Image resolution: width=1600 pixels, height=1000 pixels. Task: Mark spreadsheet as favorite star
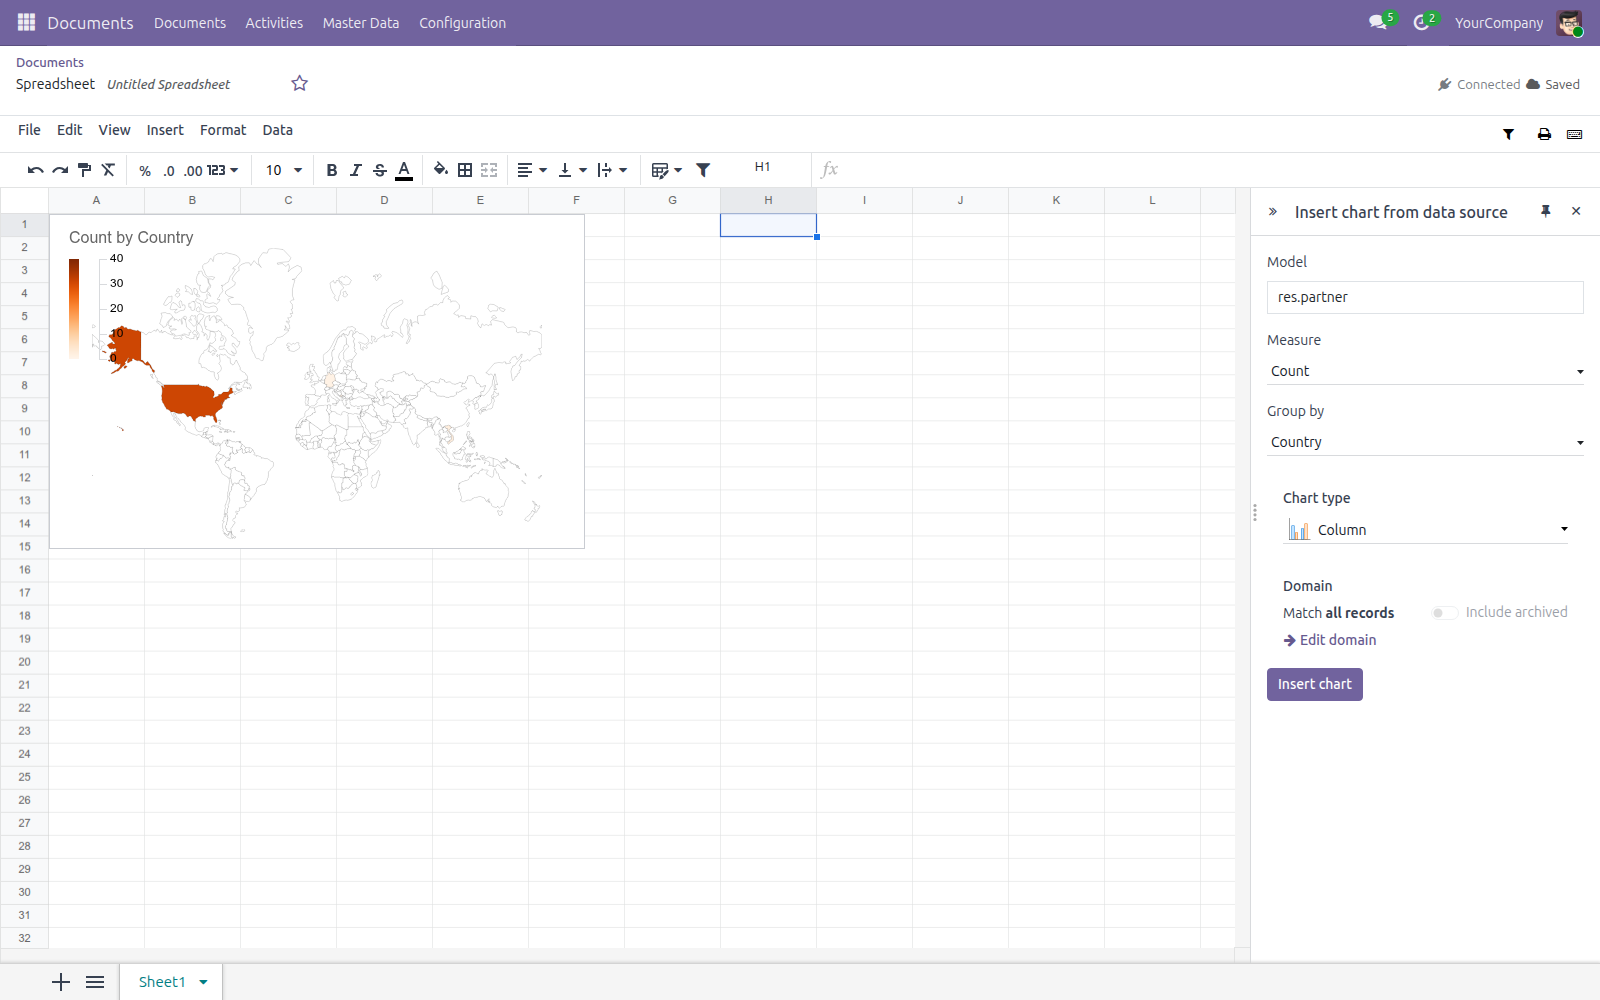point(299,84)
